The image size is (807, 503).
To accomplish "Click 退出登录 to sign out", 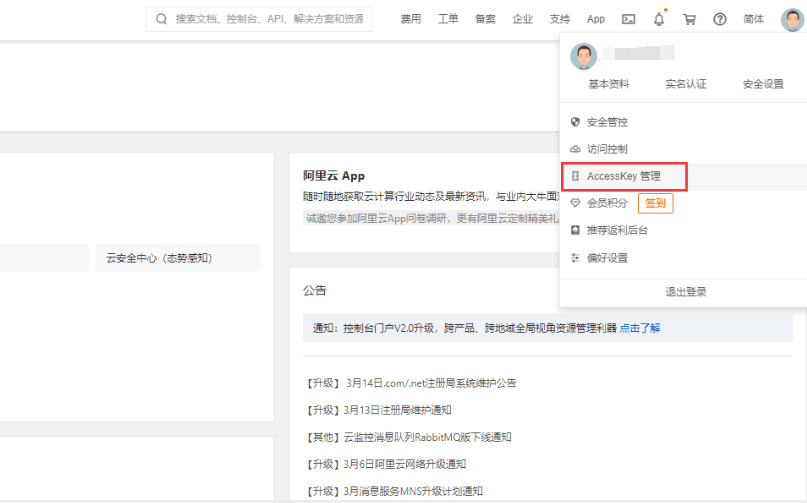I will coord(686,292).
